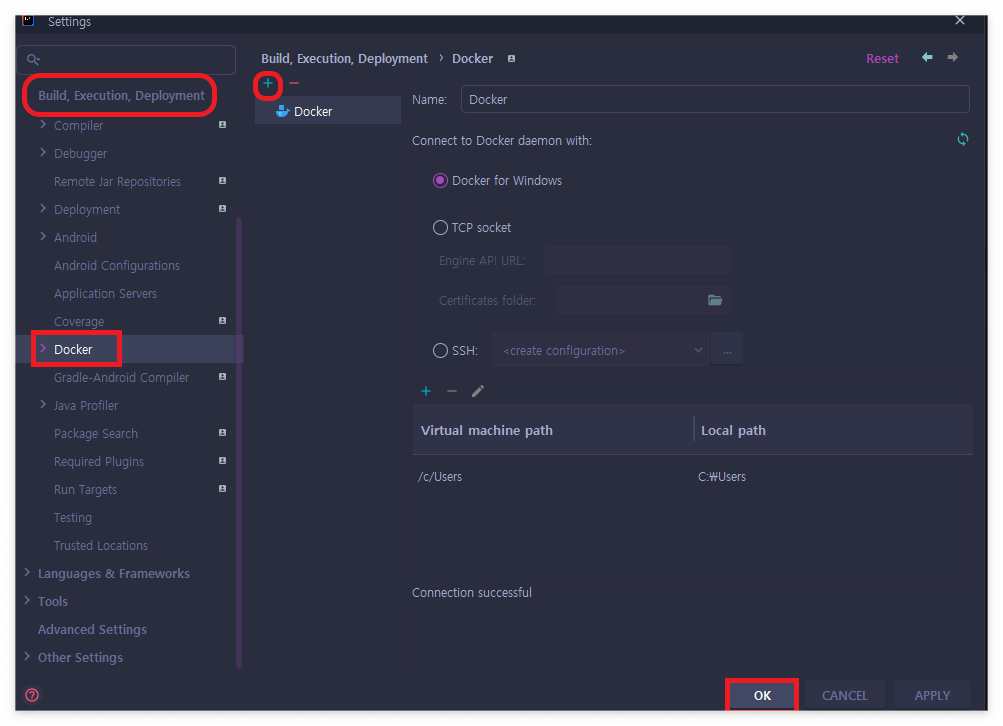Select the /c/Users mapping cell
Viewport: 1003px width, 726px height.
click(x=439, y=477)
